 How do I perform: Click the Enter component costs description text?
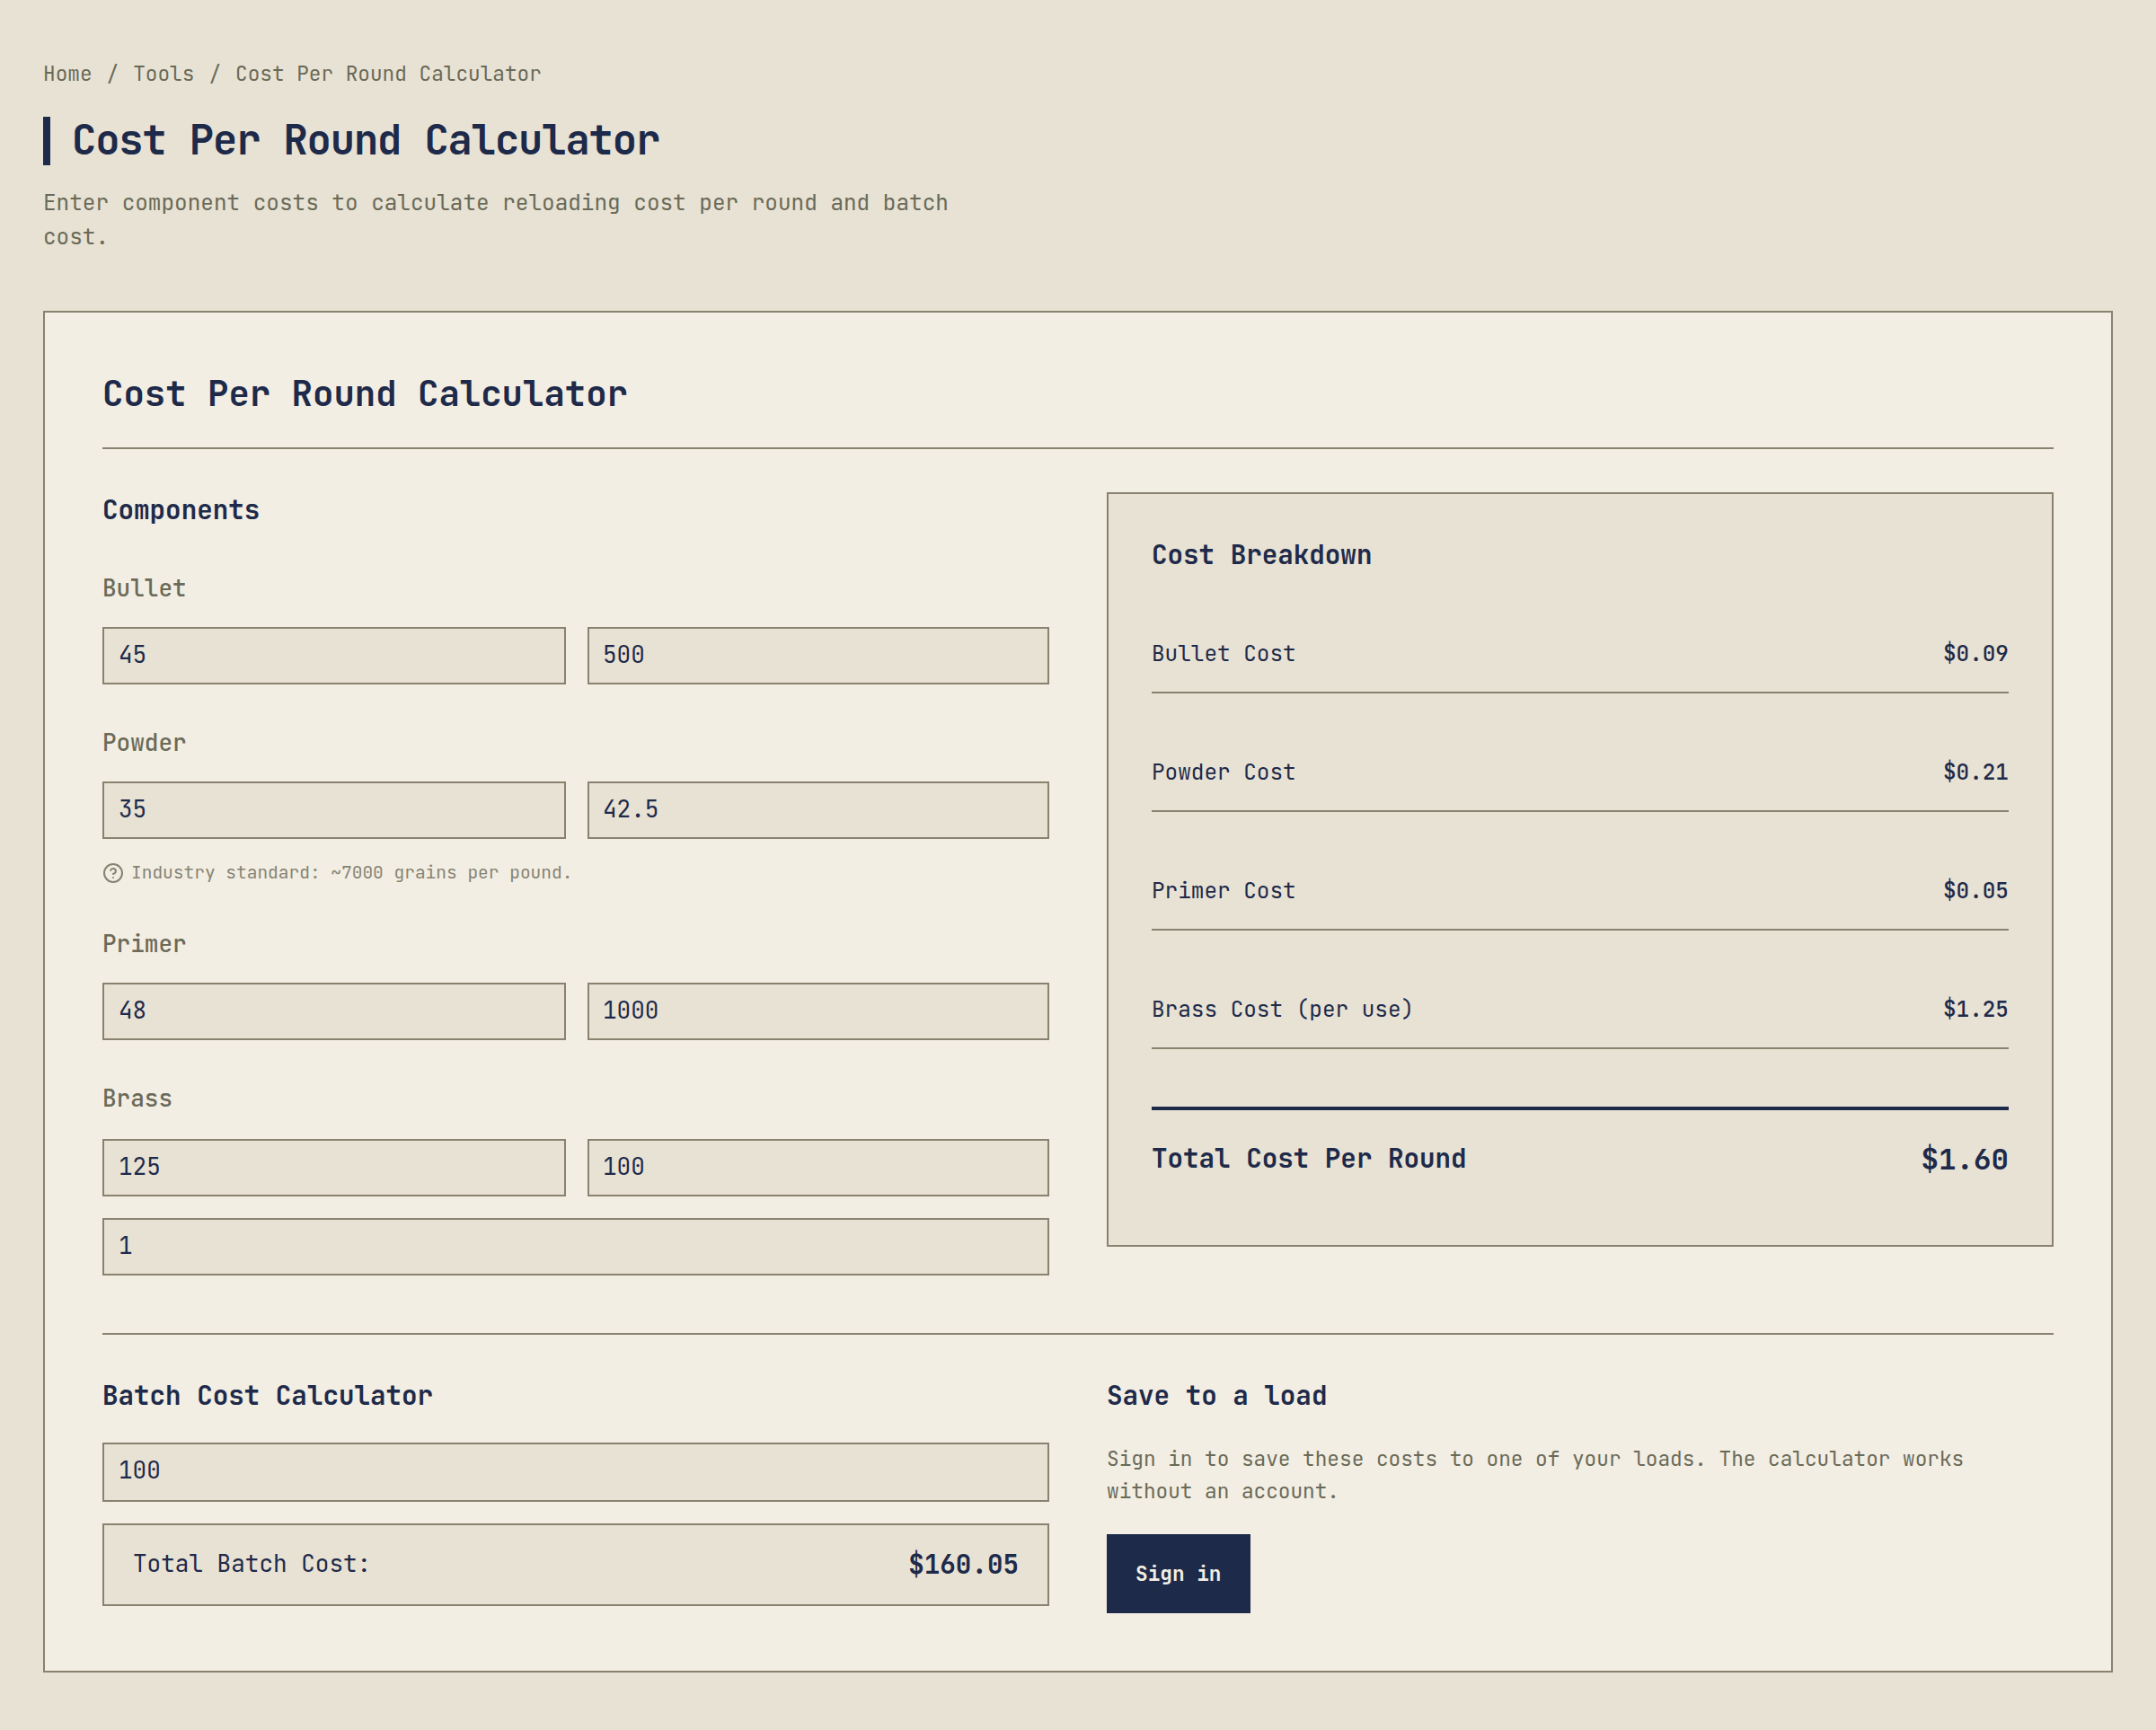496,220
